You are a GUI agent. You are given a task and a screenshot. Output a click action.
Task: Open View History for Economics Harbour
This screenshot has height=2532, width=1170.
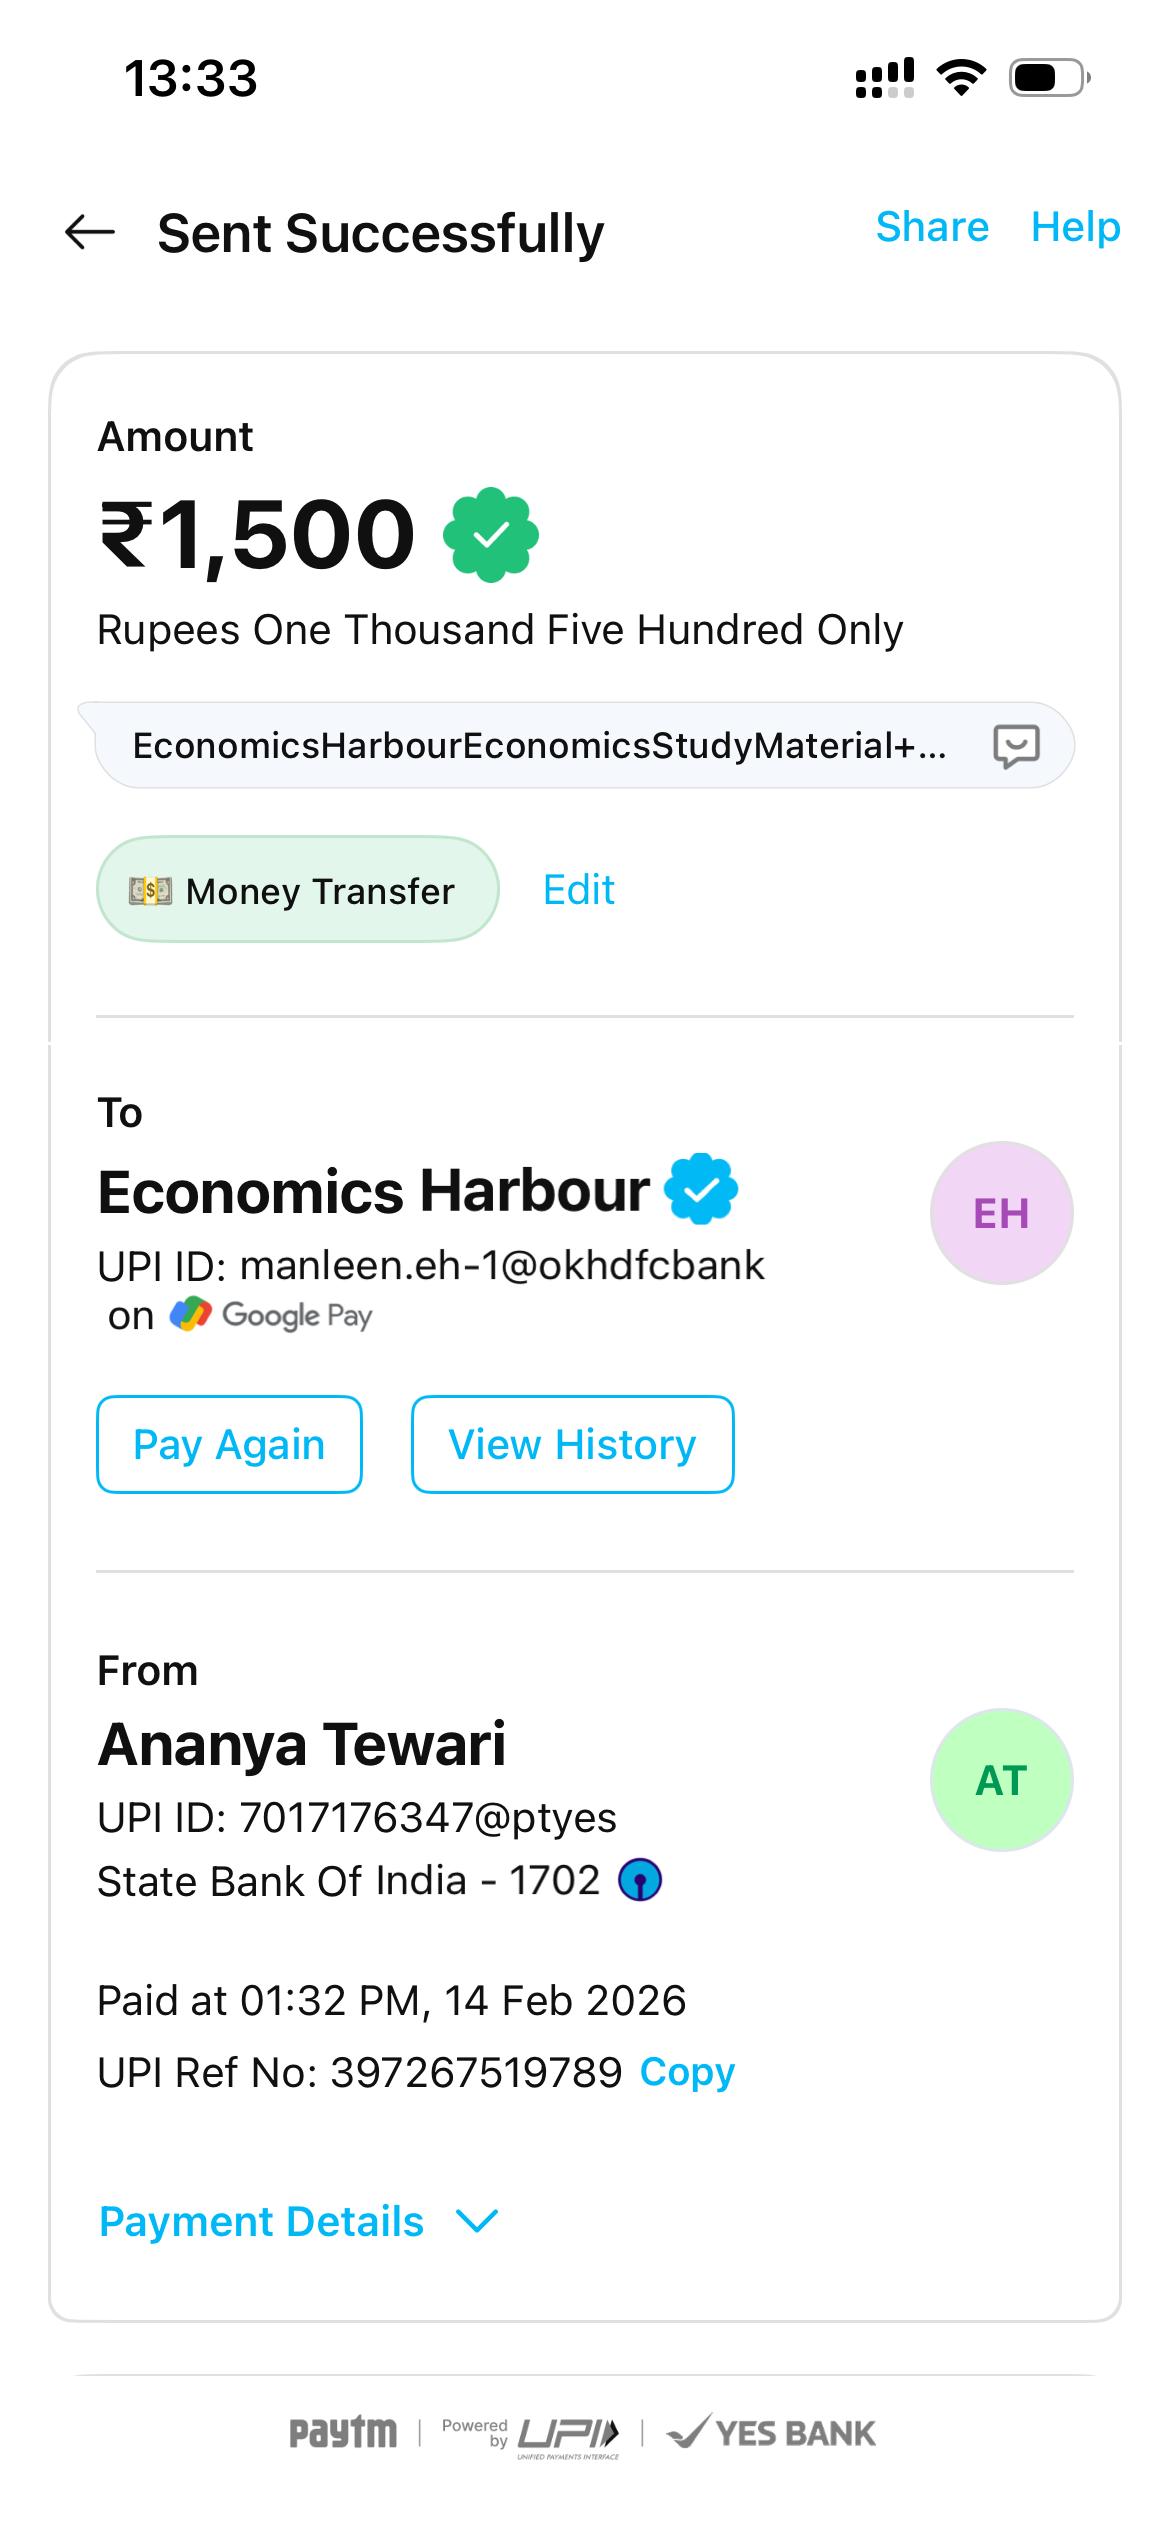point(572,1444)
